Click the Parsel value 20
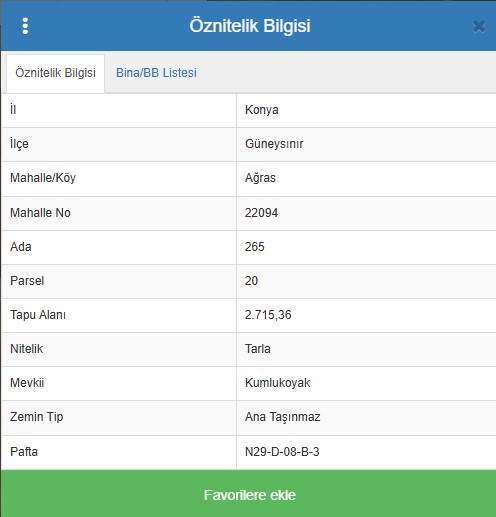This screenshot has width=496, height=517. (x=251, y=281)
